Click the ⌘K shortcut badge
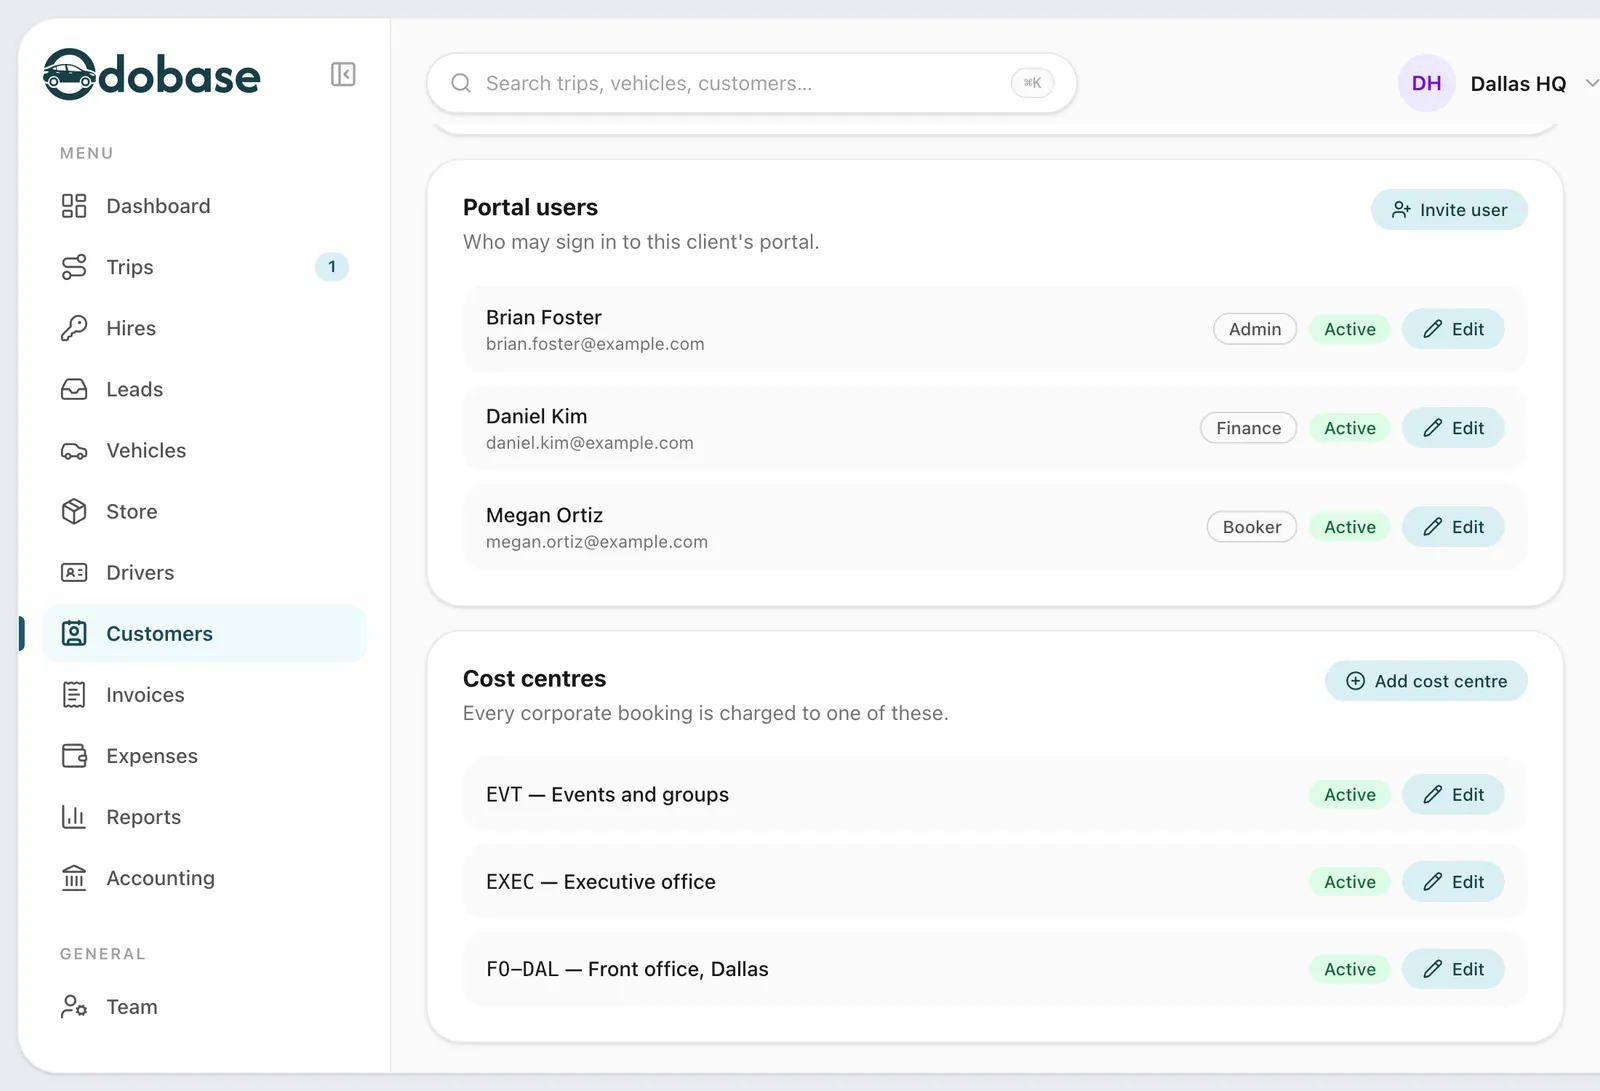The width and height of the screenshot is (1600, 1091). click(1033, 83)
